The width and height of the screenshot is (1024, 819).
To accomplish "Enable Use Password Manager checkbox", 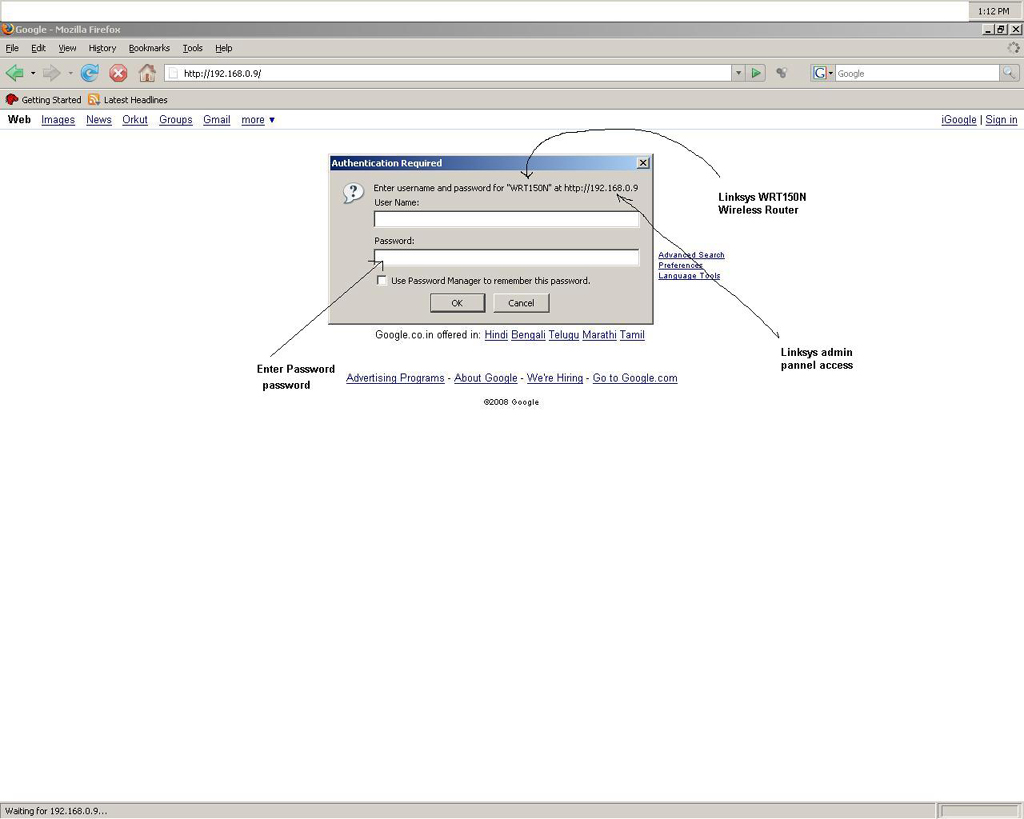I will click(x=381, y=281).
